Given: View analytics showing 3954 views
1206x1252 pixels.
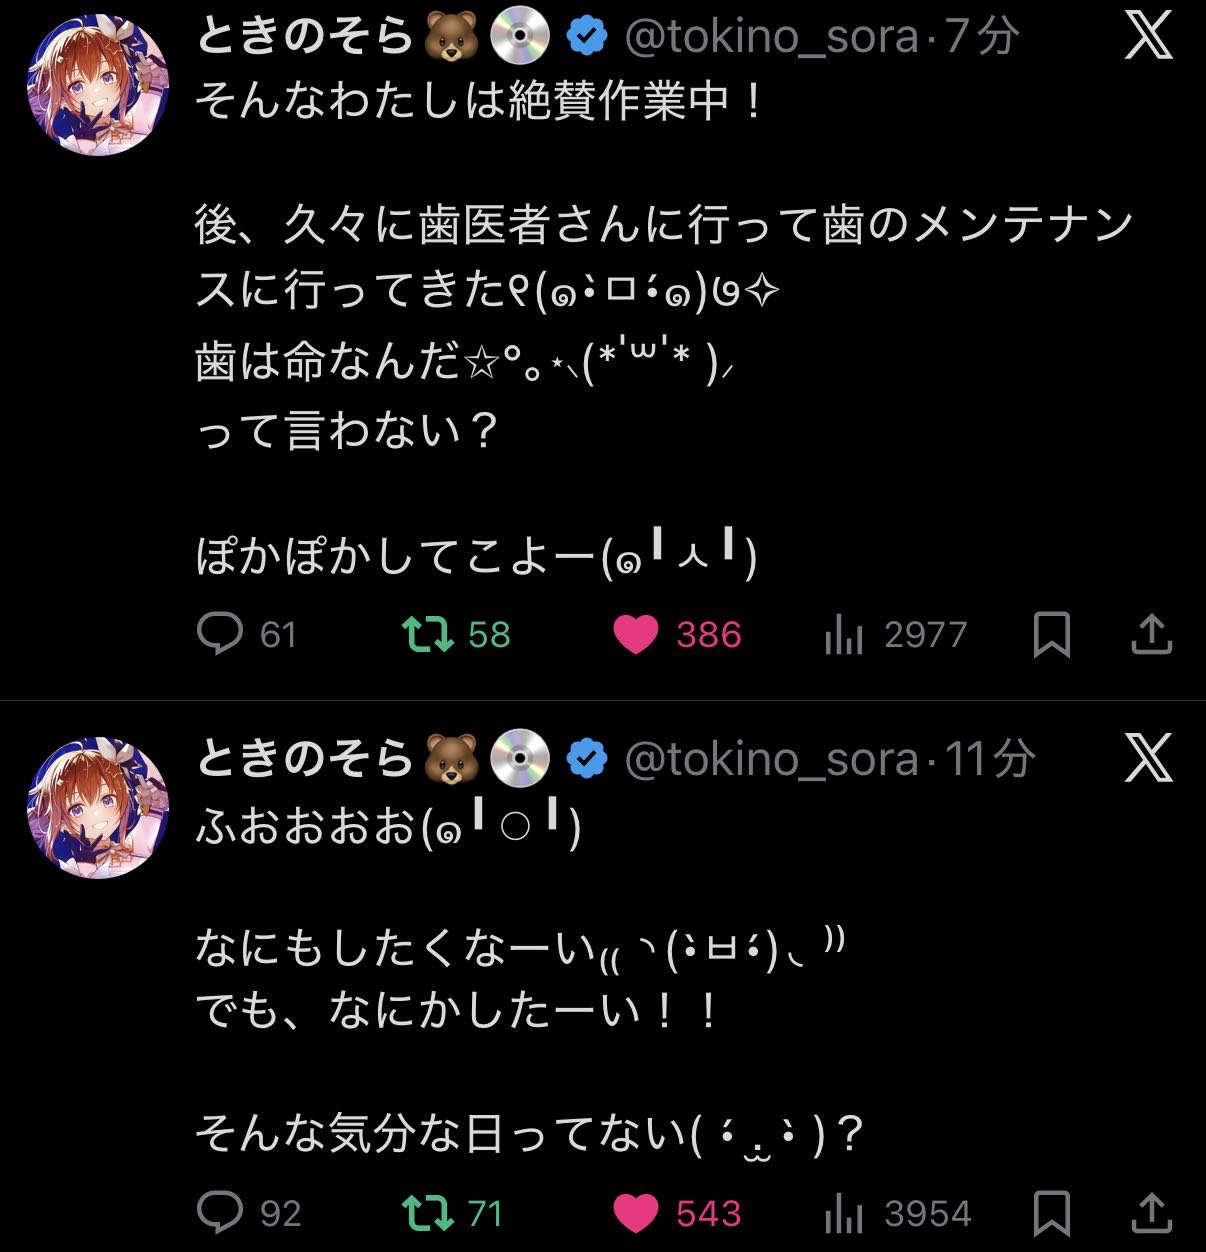Looking at the screenshot, I should click(x=844, y=1212).
